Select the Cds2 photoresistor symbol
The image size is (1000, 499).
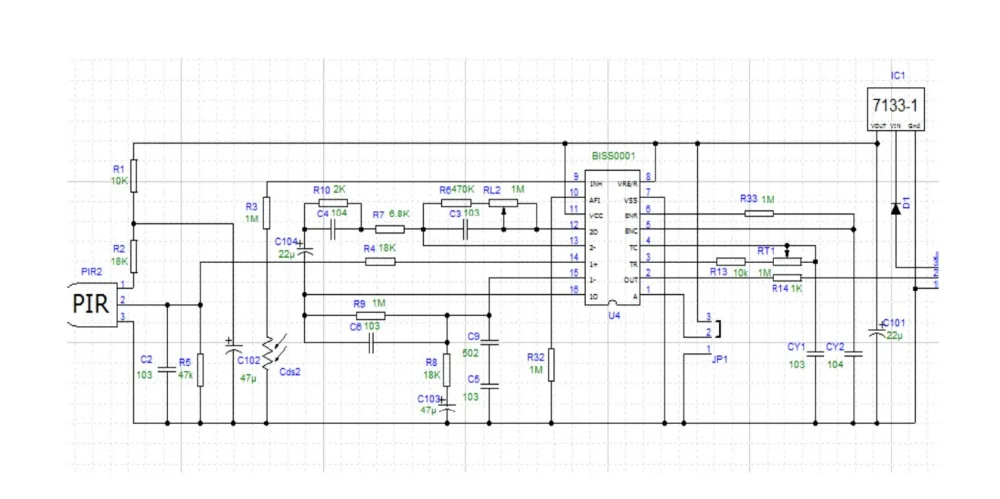[x=273, y=354]
